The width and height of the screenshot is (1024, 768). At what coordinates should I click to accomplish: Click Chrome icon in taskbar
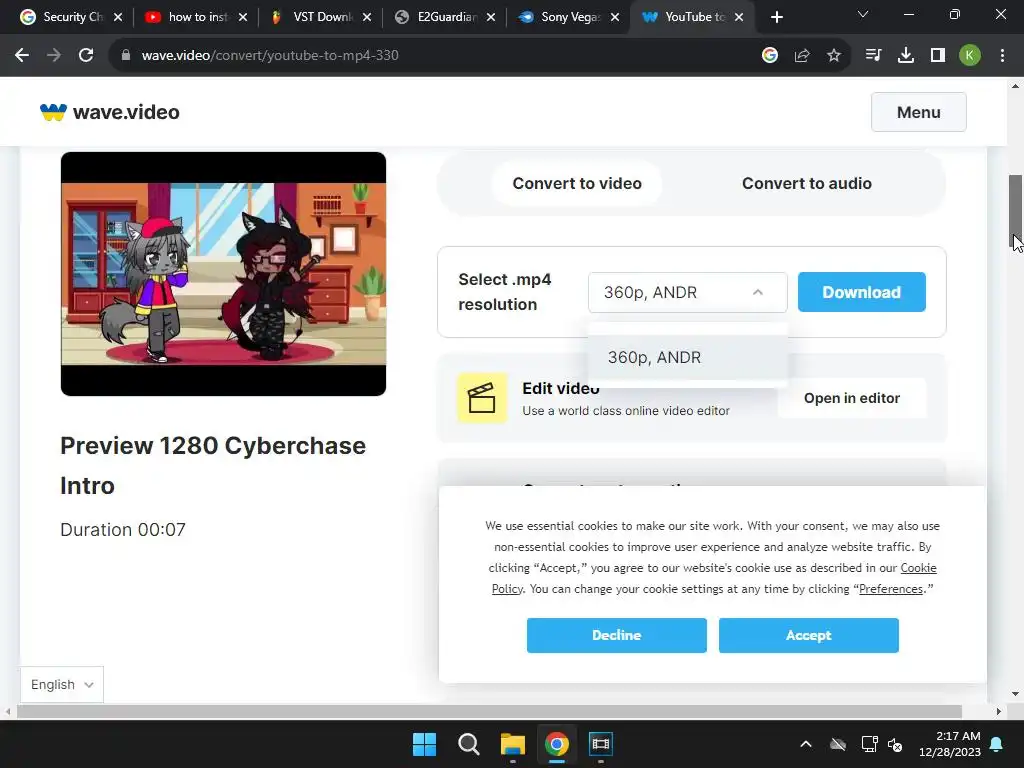point(556,744)
